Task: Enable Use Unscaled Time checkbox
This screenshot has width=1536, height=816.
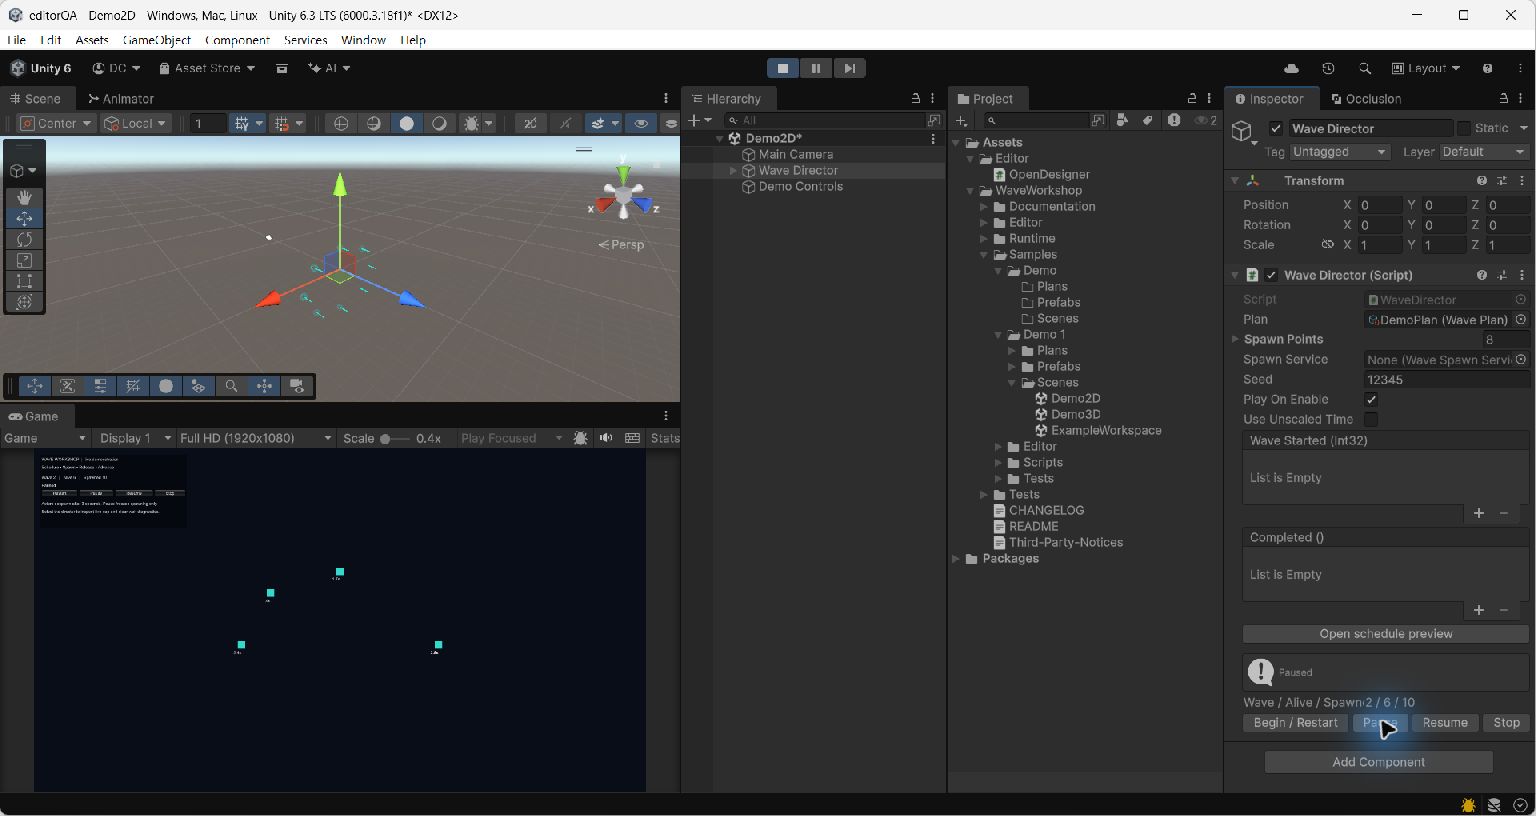Action: coord(1371,419)
